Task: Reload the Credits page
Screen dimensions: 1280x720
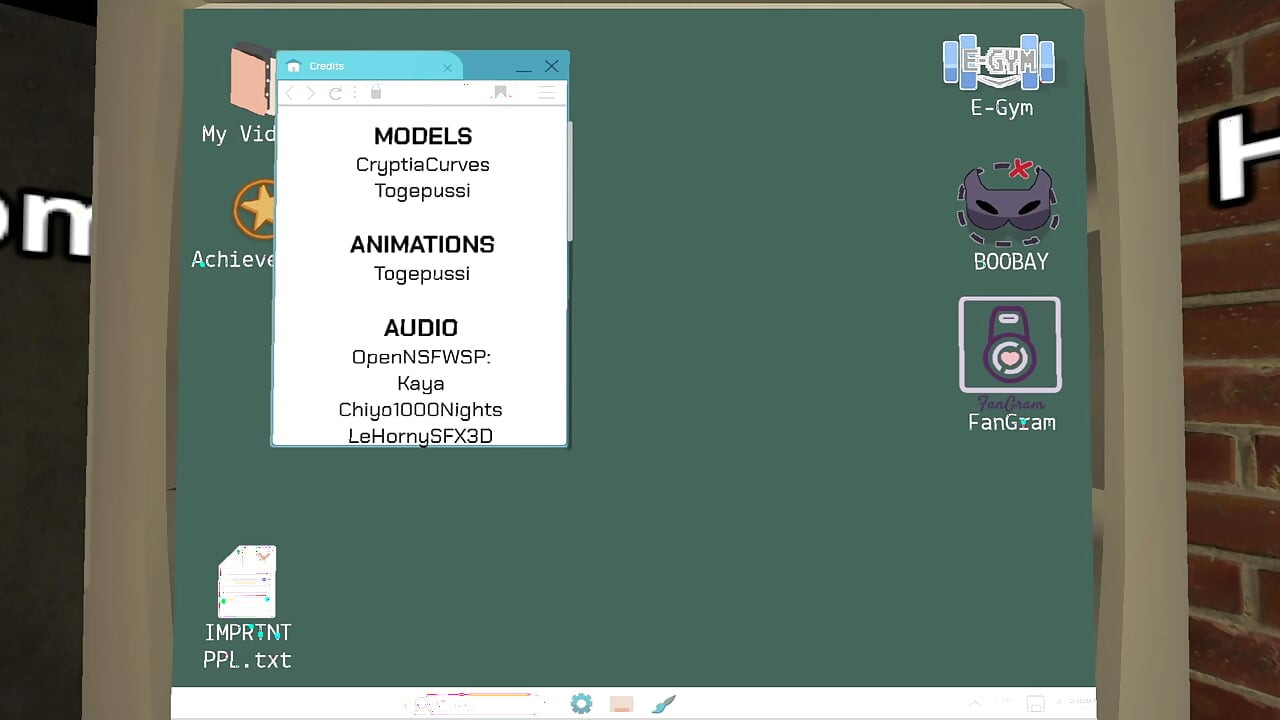Action: click(x=335, y=93)
